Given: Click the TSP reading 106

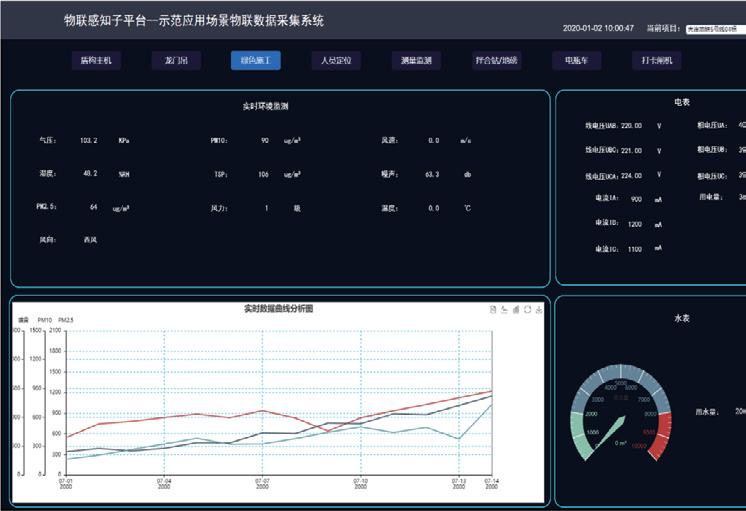Looking at the screenshot, I should (264, 175).
